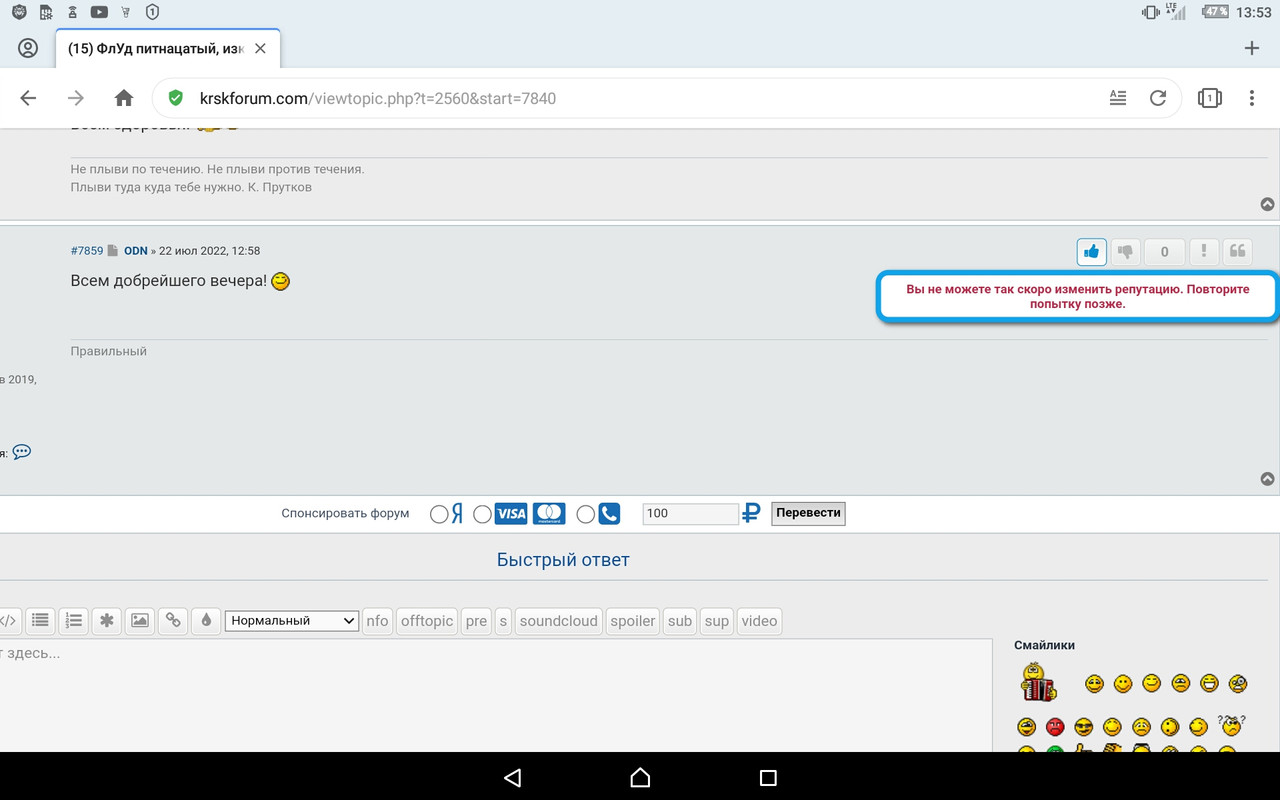Viewport: 1280px width, 800px height.
Task: Quote post #7859 using the quote icon
Action: (x=1237, y=252)
